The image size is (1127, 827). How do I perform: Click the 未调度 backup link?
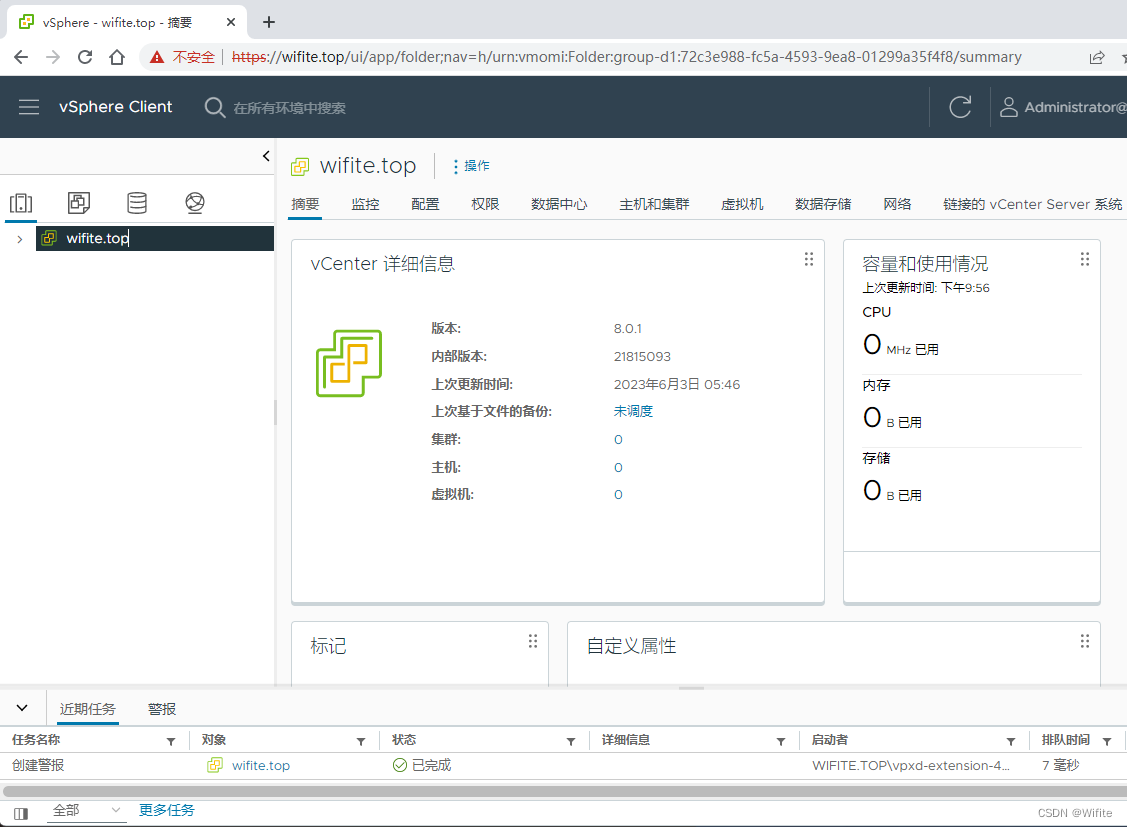pyautogui.click(x=633, y=411)
